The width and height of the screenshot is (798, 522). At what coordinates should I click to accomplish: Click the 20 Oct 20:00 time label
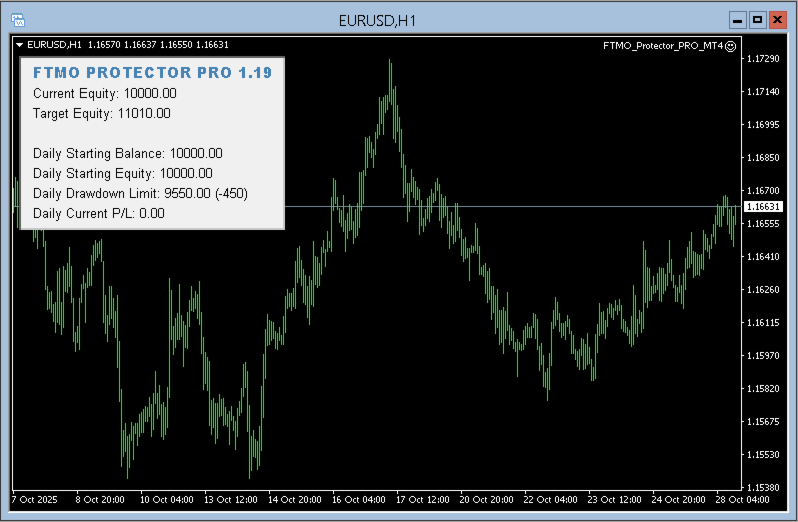(487, 500)
